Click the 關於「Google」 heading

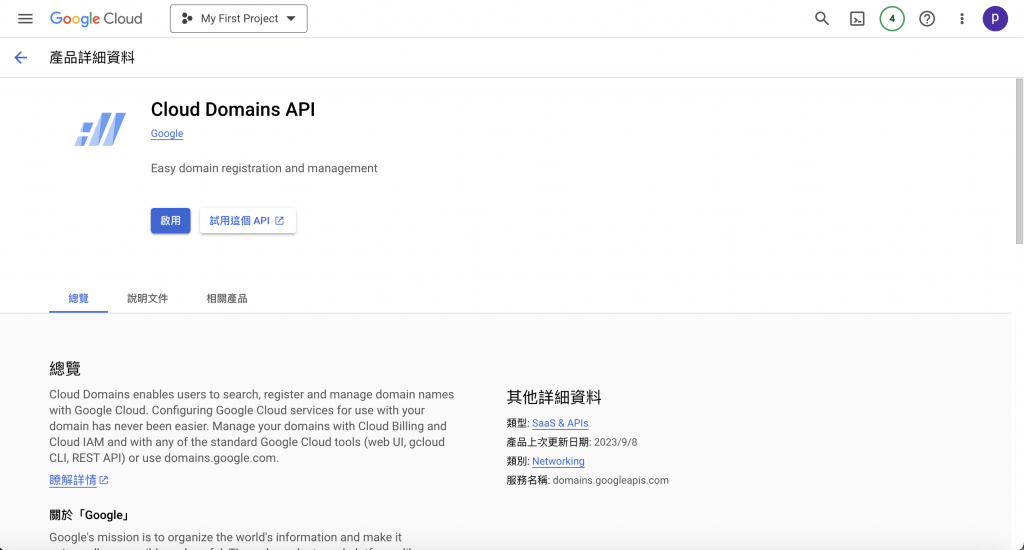tap(90, 515)
